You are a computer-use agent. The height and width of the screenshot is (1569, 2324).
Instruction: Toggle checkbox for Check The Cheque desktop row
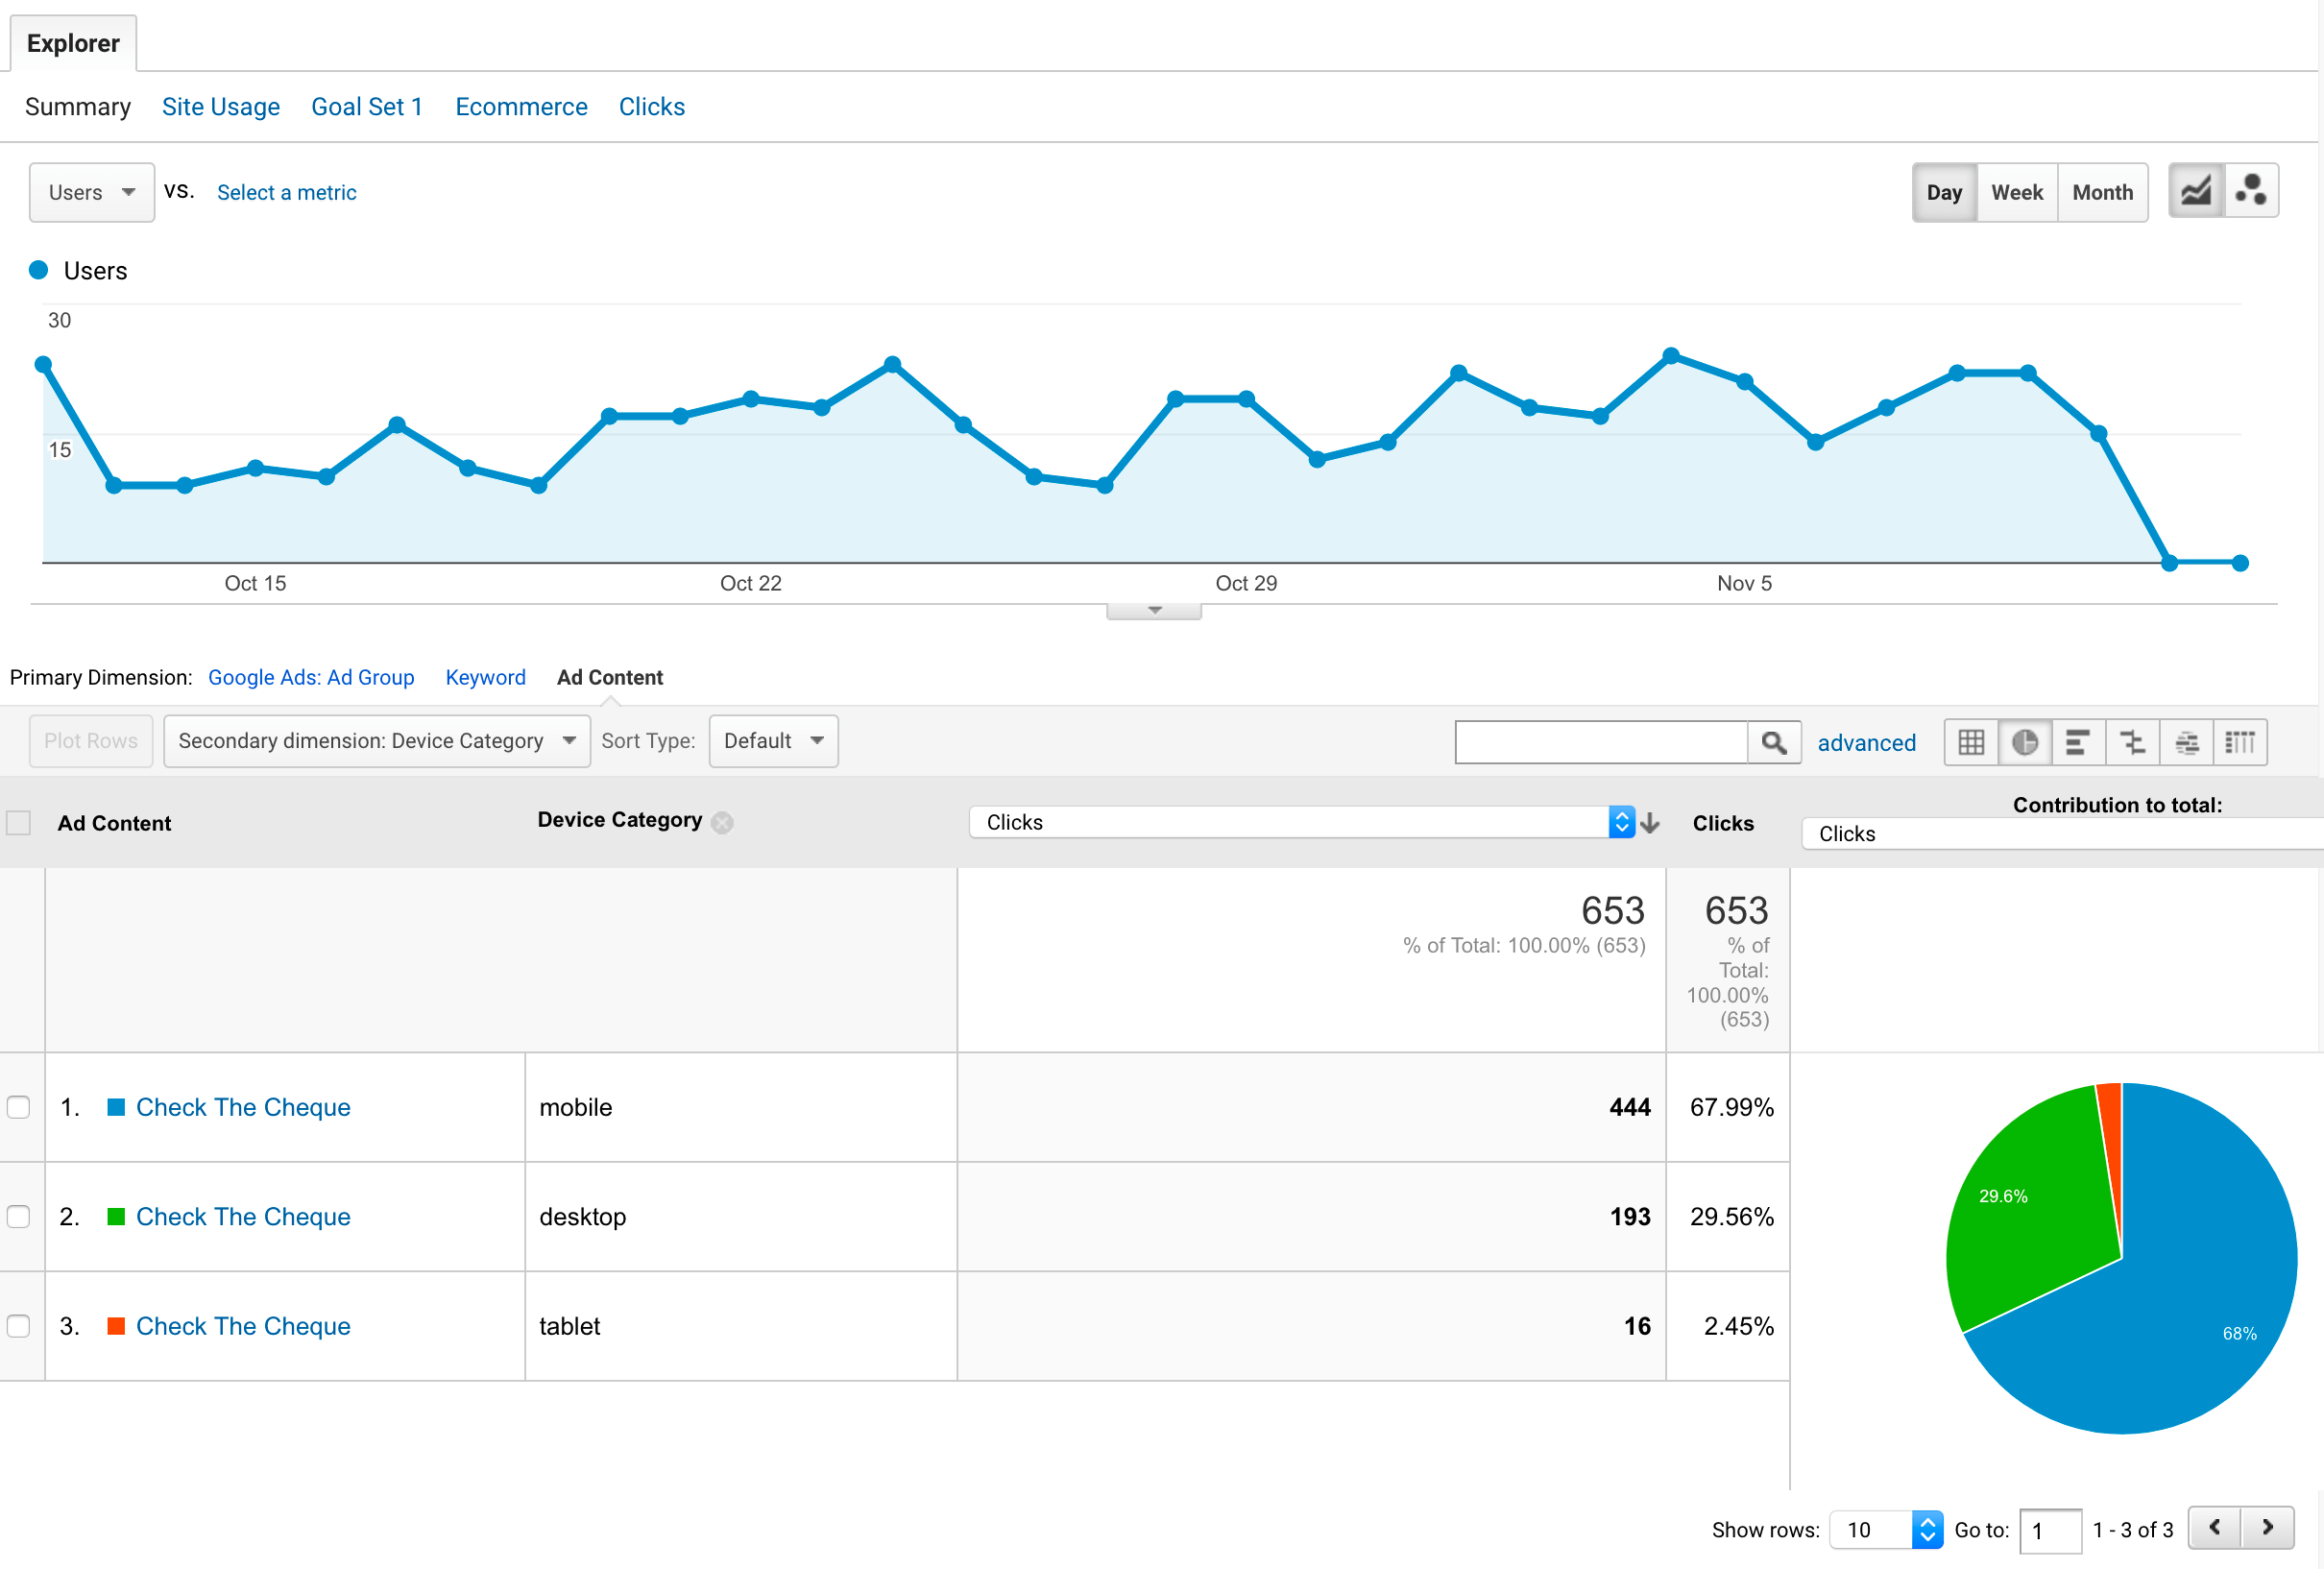pos(19,1217)
